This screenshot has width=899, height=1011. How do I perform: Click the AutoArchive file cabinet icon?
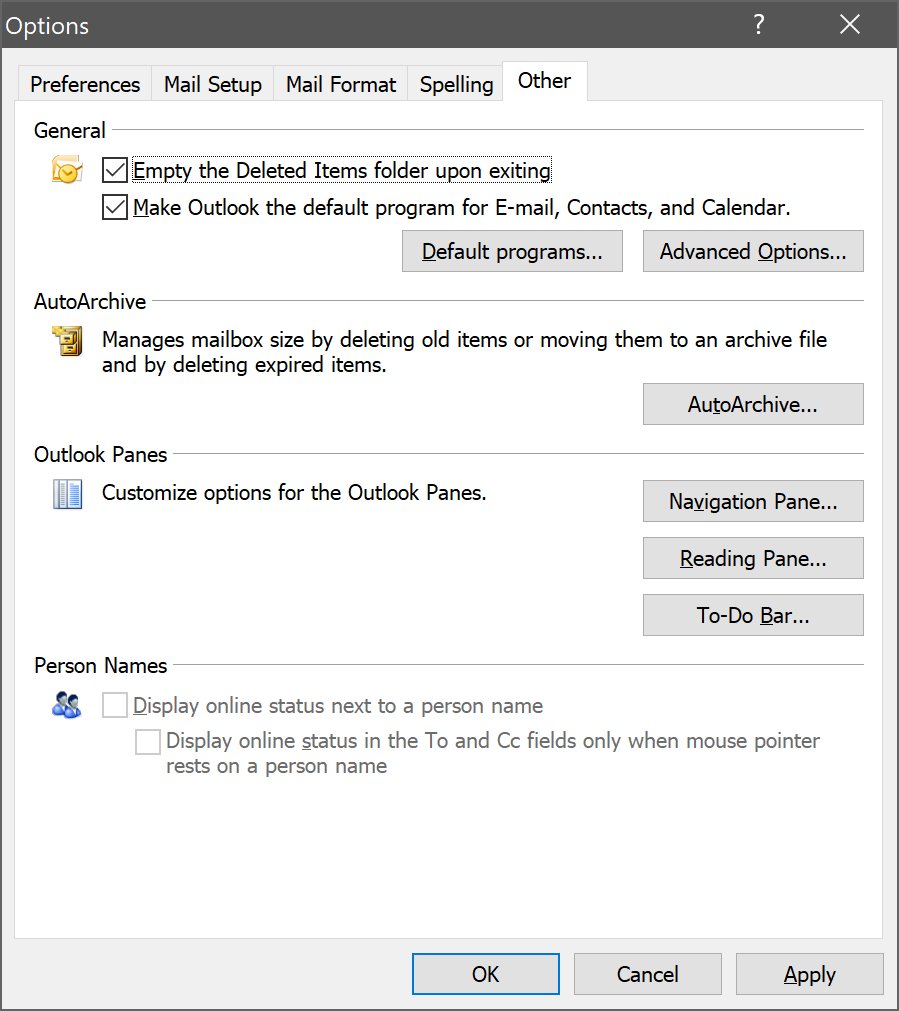coord(67,341)
